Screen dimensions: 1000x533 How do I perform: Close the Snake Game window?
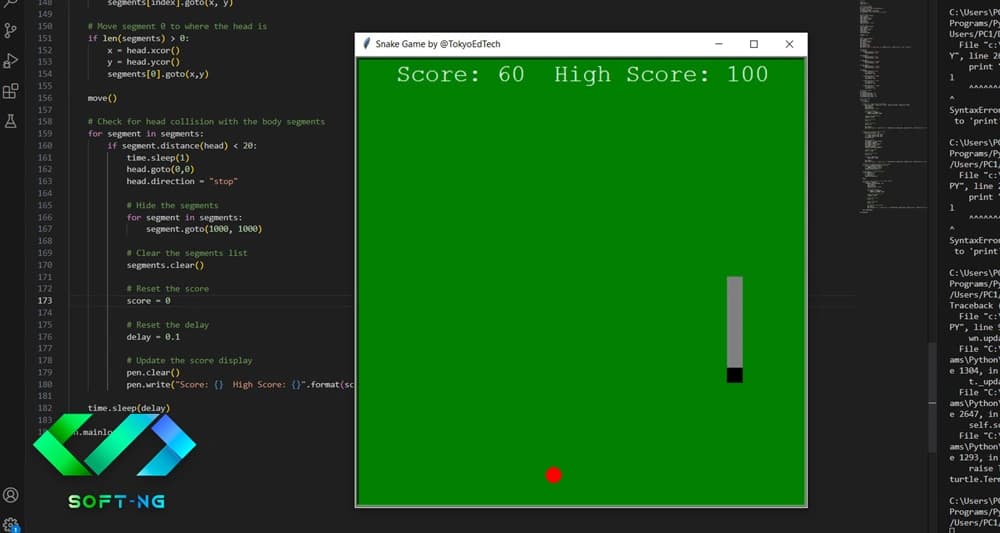(790, 44)
